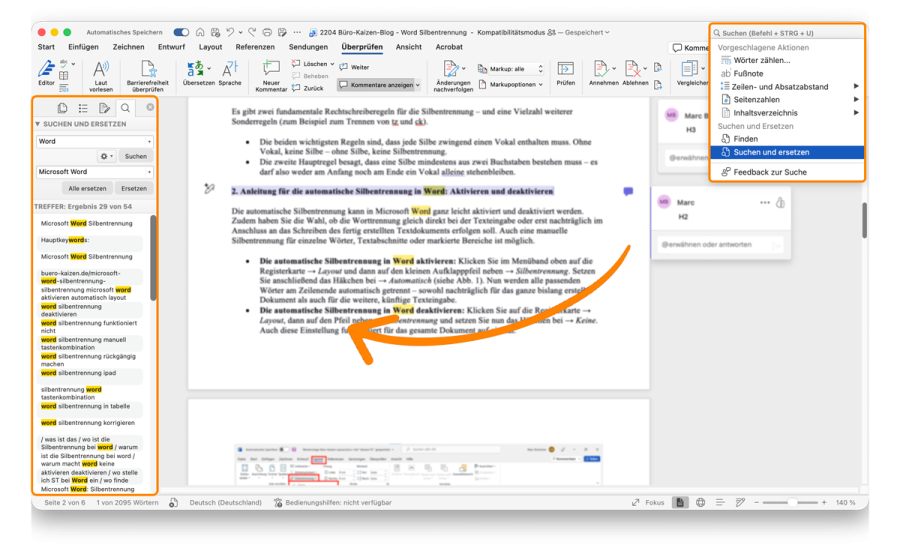The image size is (900, 551).
Task: Click the print icon in title bar
Action: tap(267, 32)
